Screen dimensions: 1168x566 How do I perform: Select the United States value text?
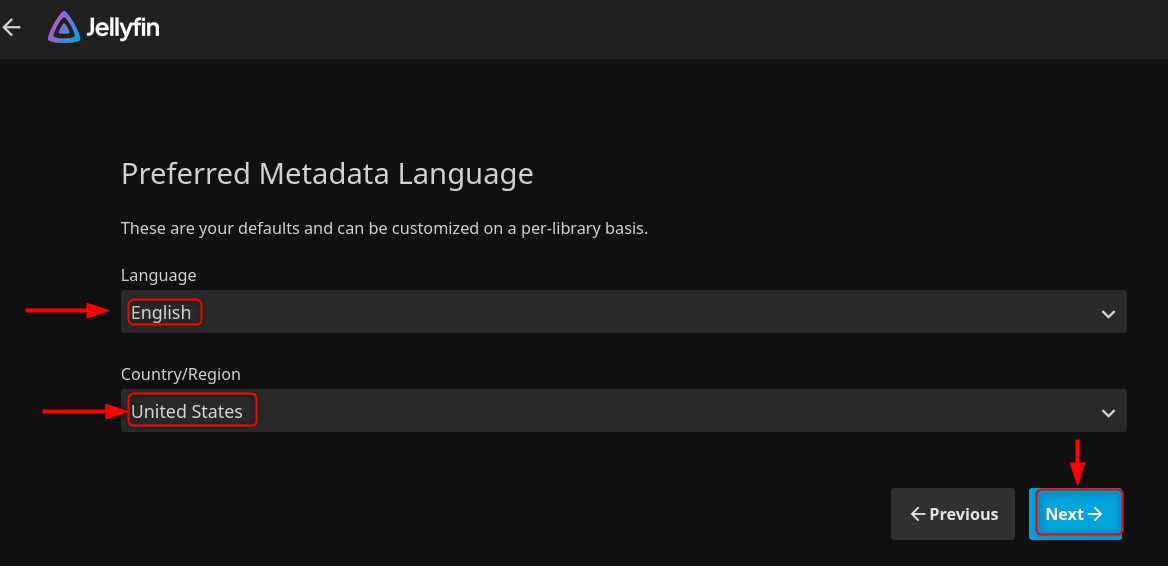click(x=187, y=411)
